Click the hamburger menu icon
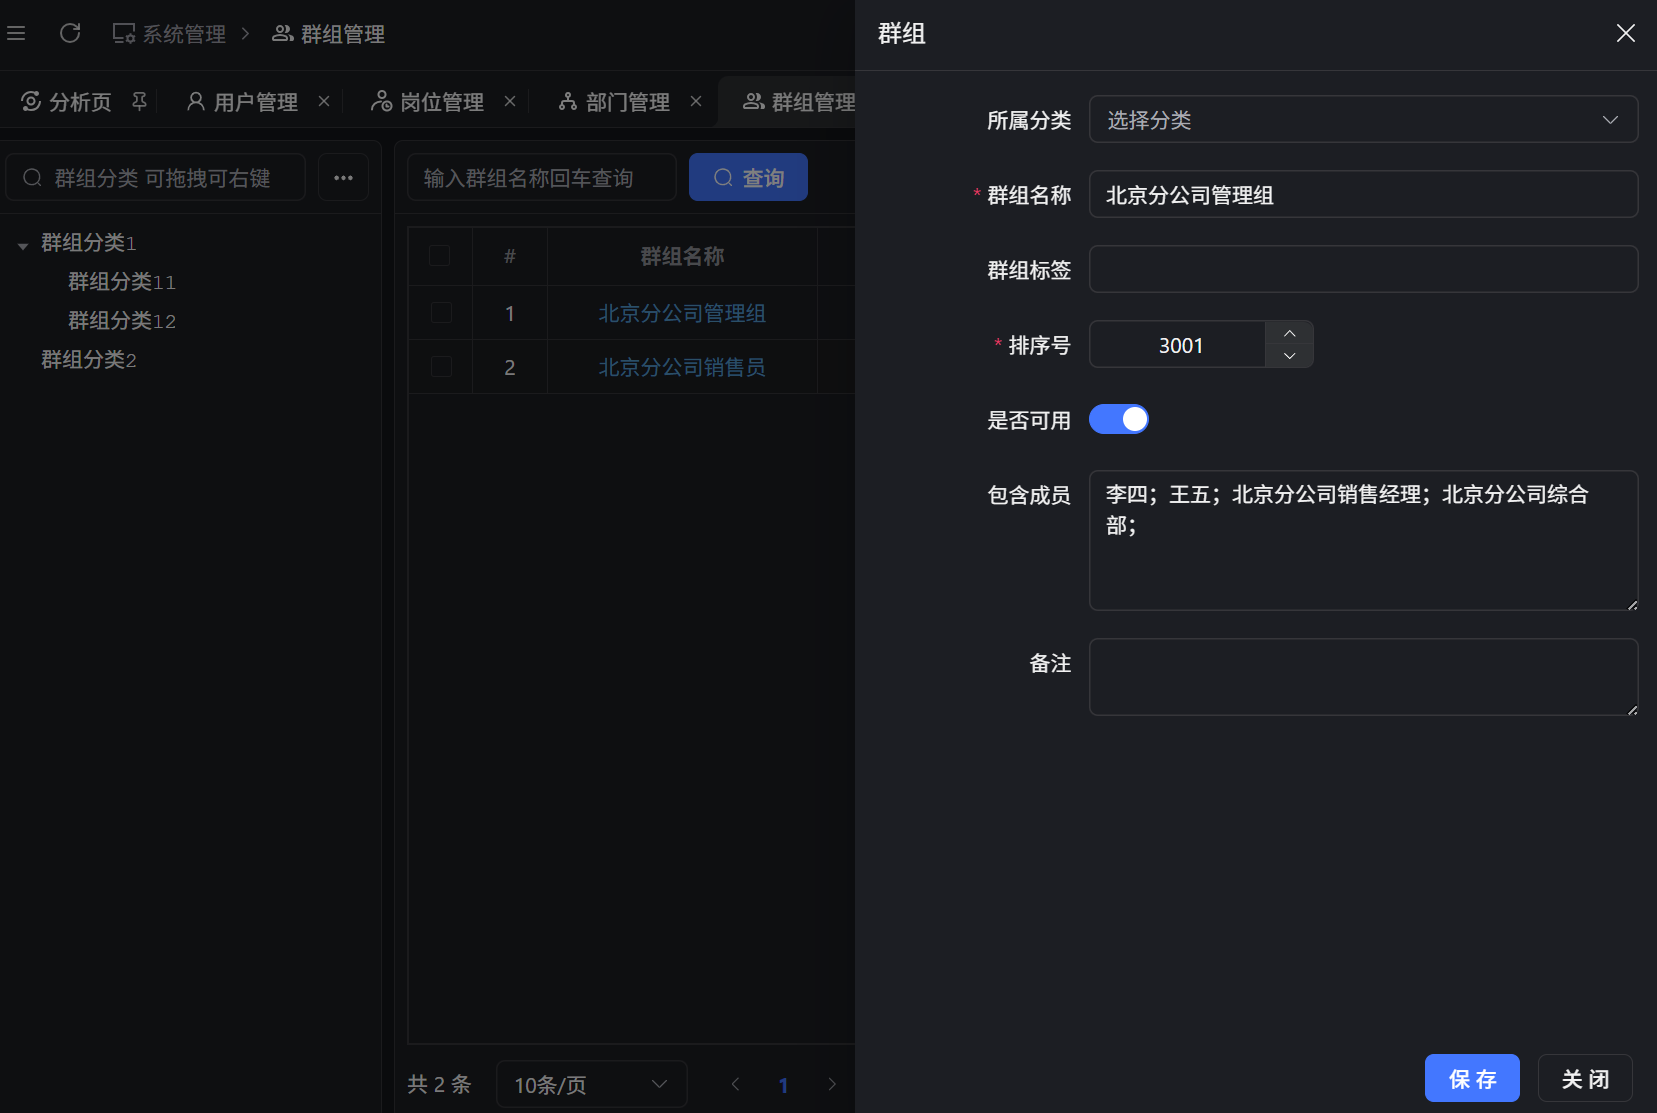The height and width of the screenshot is (1113, 1657). tap(16, 34)
